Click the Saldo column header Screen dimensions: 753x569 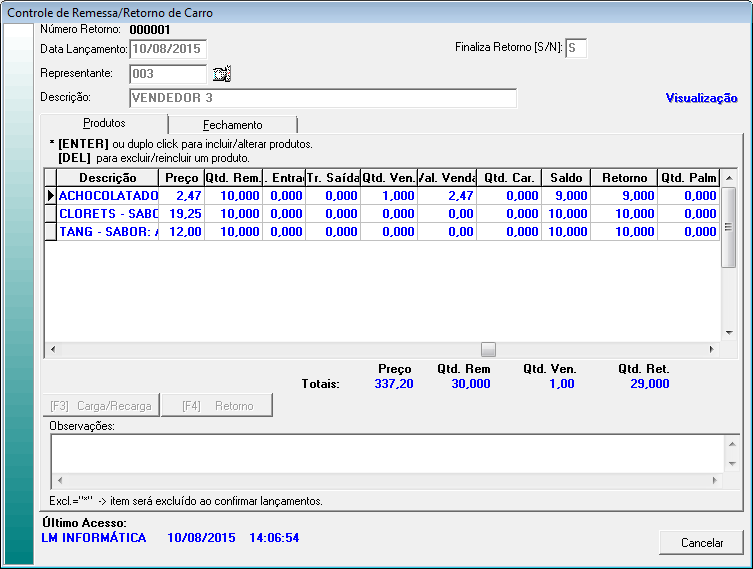565,177
